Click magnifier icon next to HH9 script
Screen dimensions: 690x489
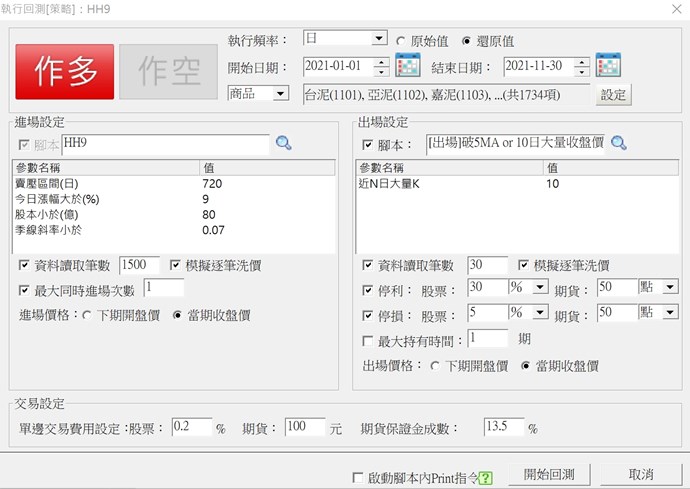284,144
